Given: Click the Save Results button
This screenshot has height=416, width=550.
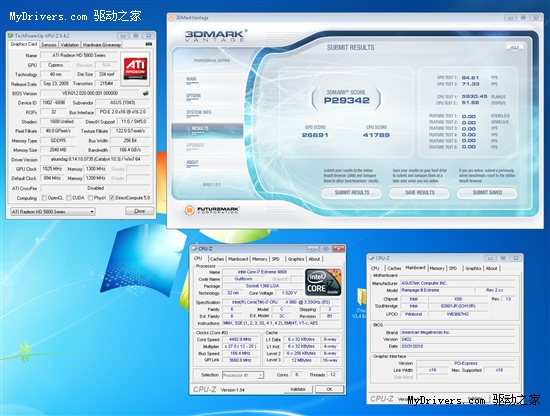Looking at the screenshot, I should (x=420, y=193).
